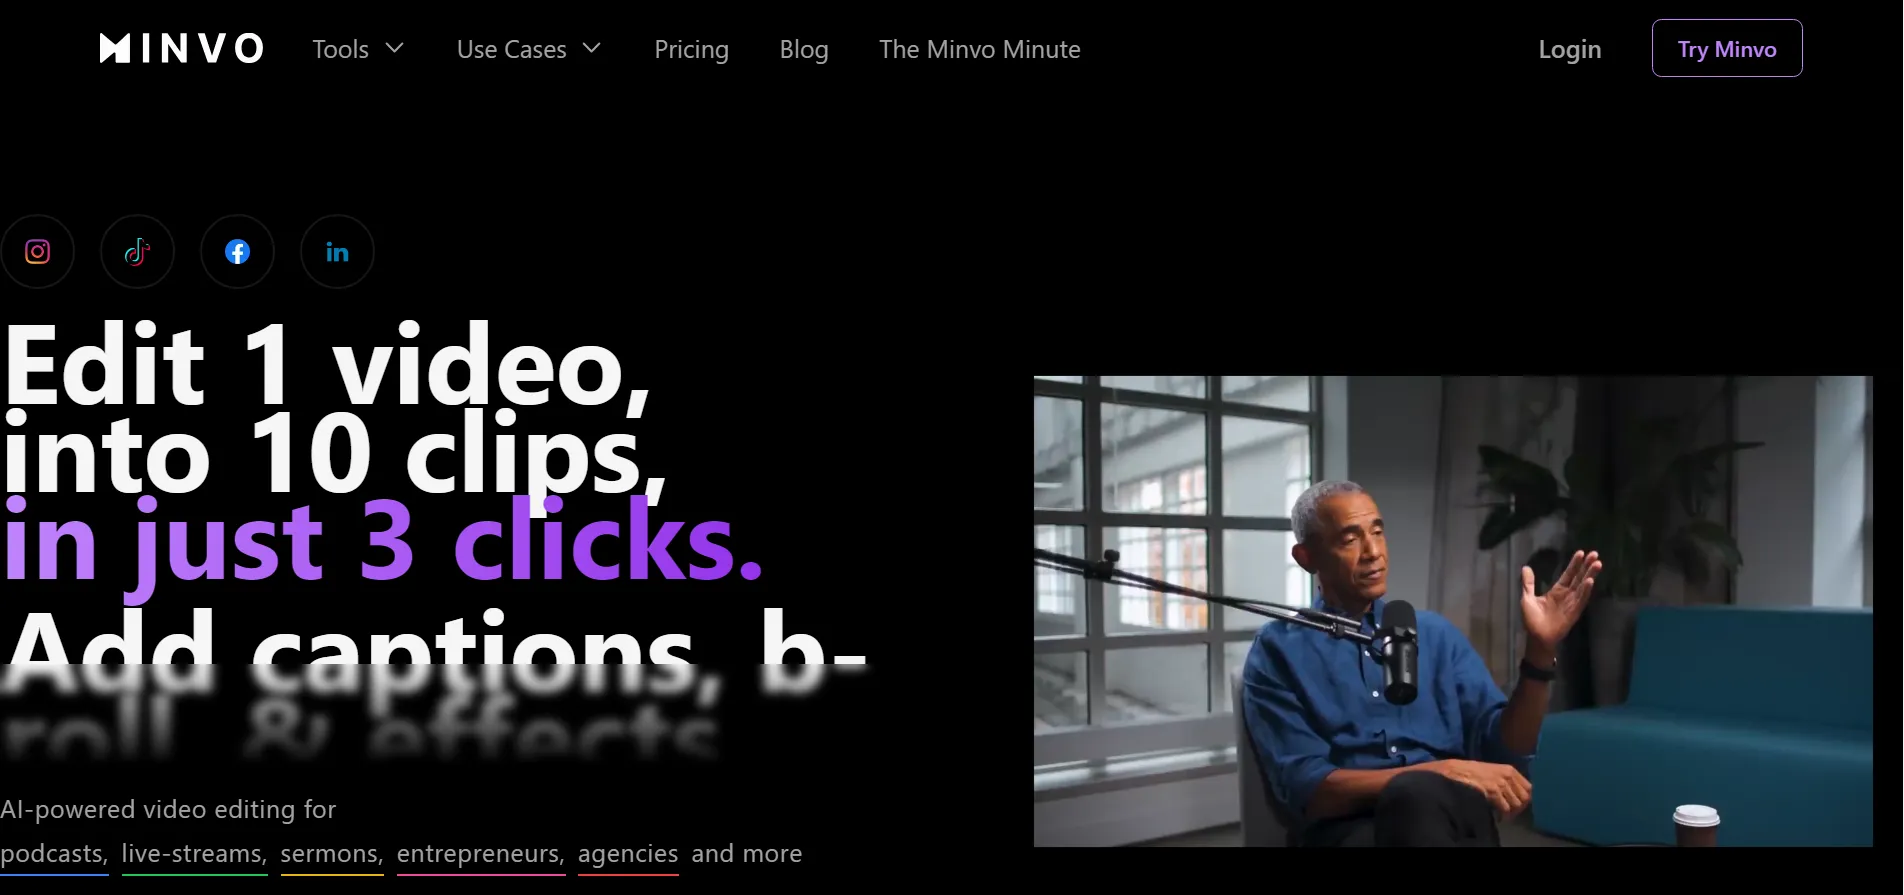Open The Minvo Minute page

tap(979, 49)
